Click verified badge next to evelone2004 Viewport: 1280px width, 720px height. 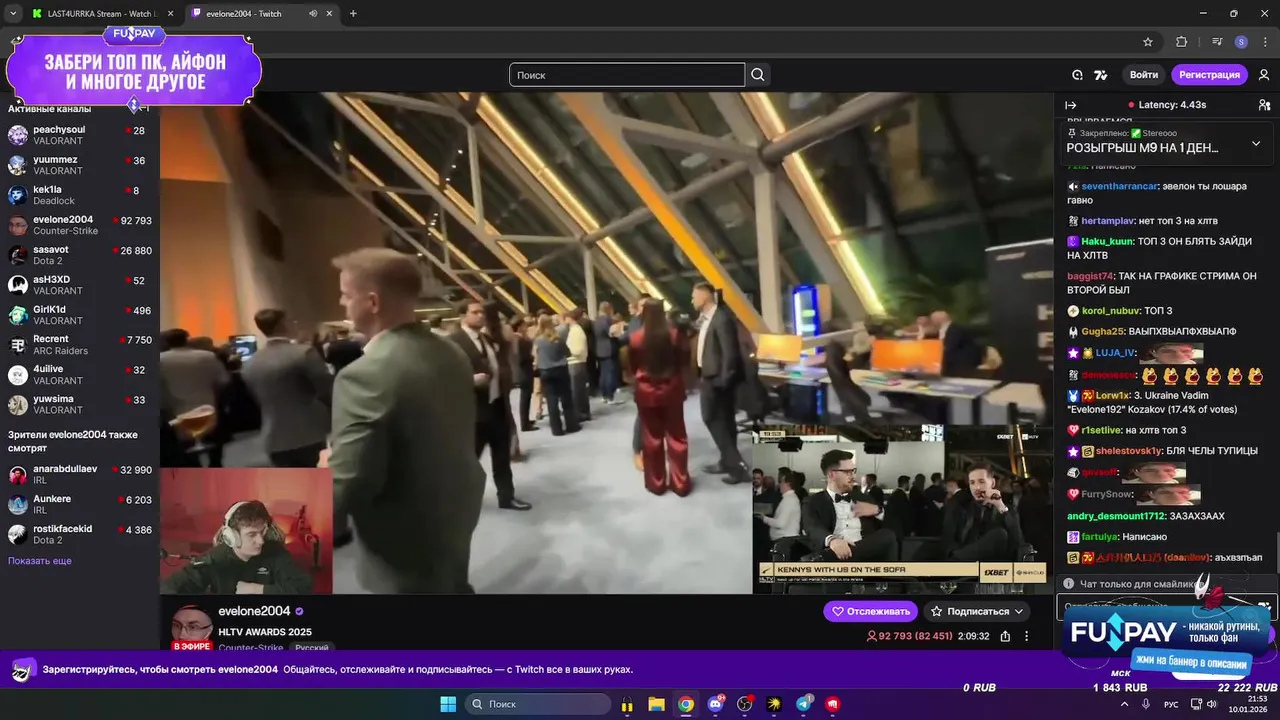[299, 611]
